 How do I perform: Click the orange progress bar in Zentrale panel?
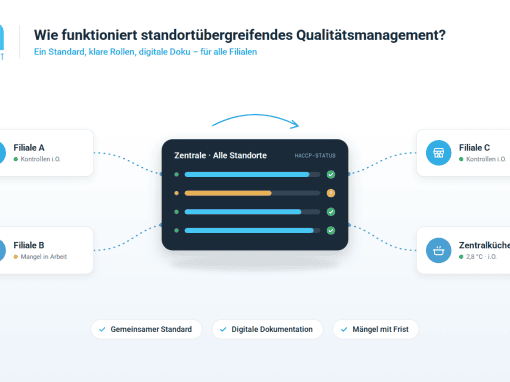228,193
